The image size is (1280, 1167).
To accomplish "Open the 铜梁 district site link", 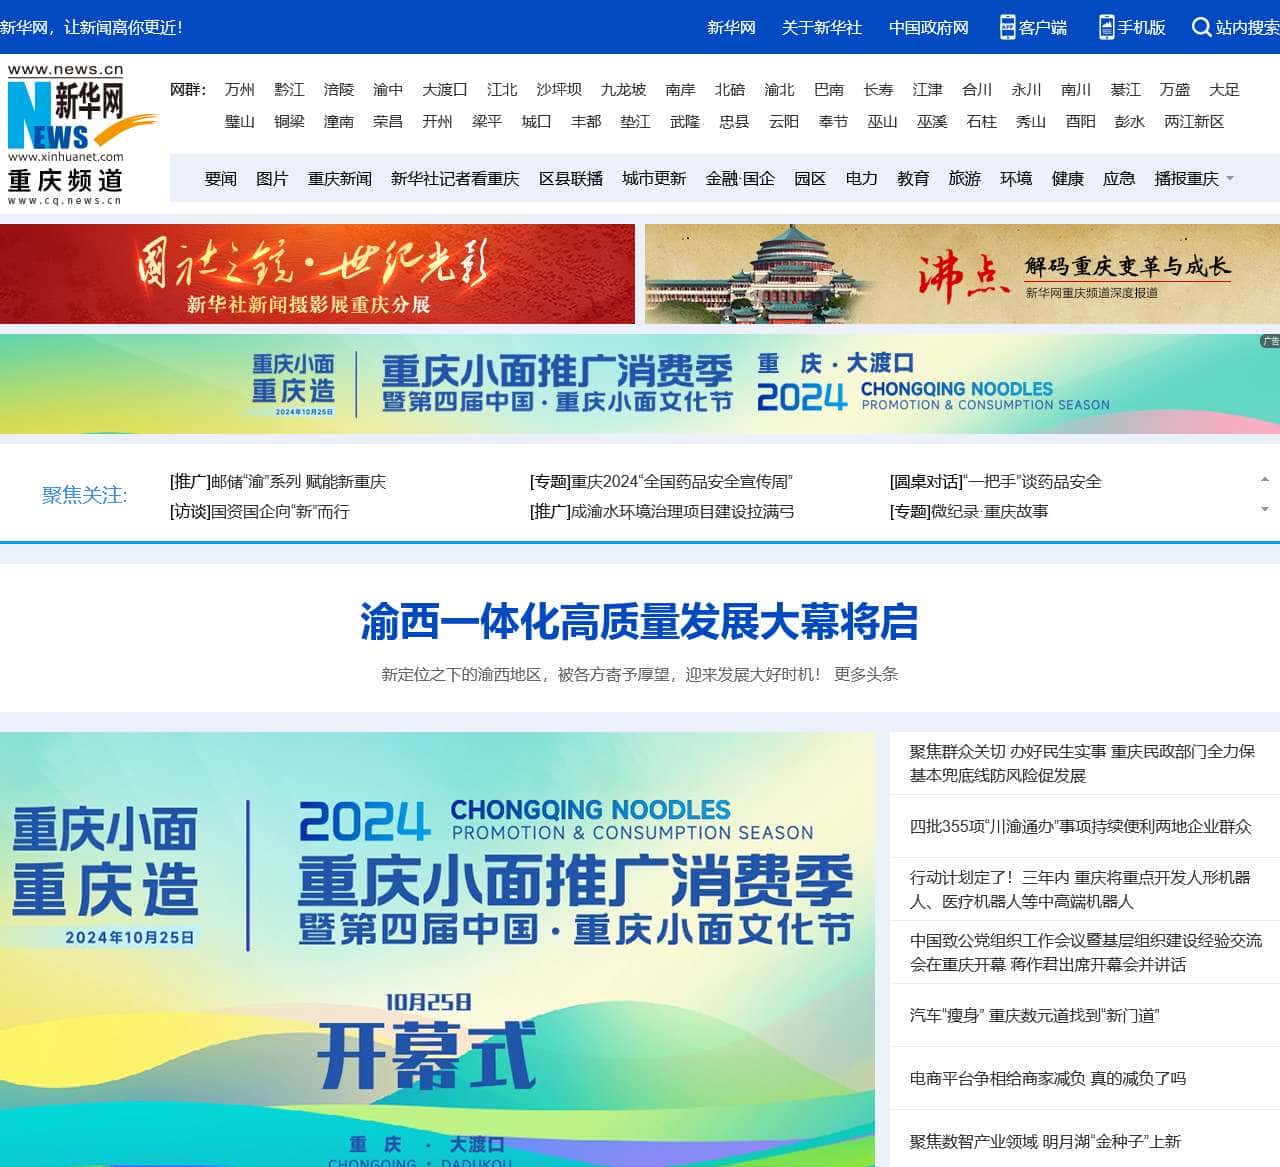I will 289,122.
